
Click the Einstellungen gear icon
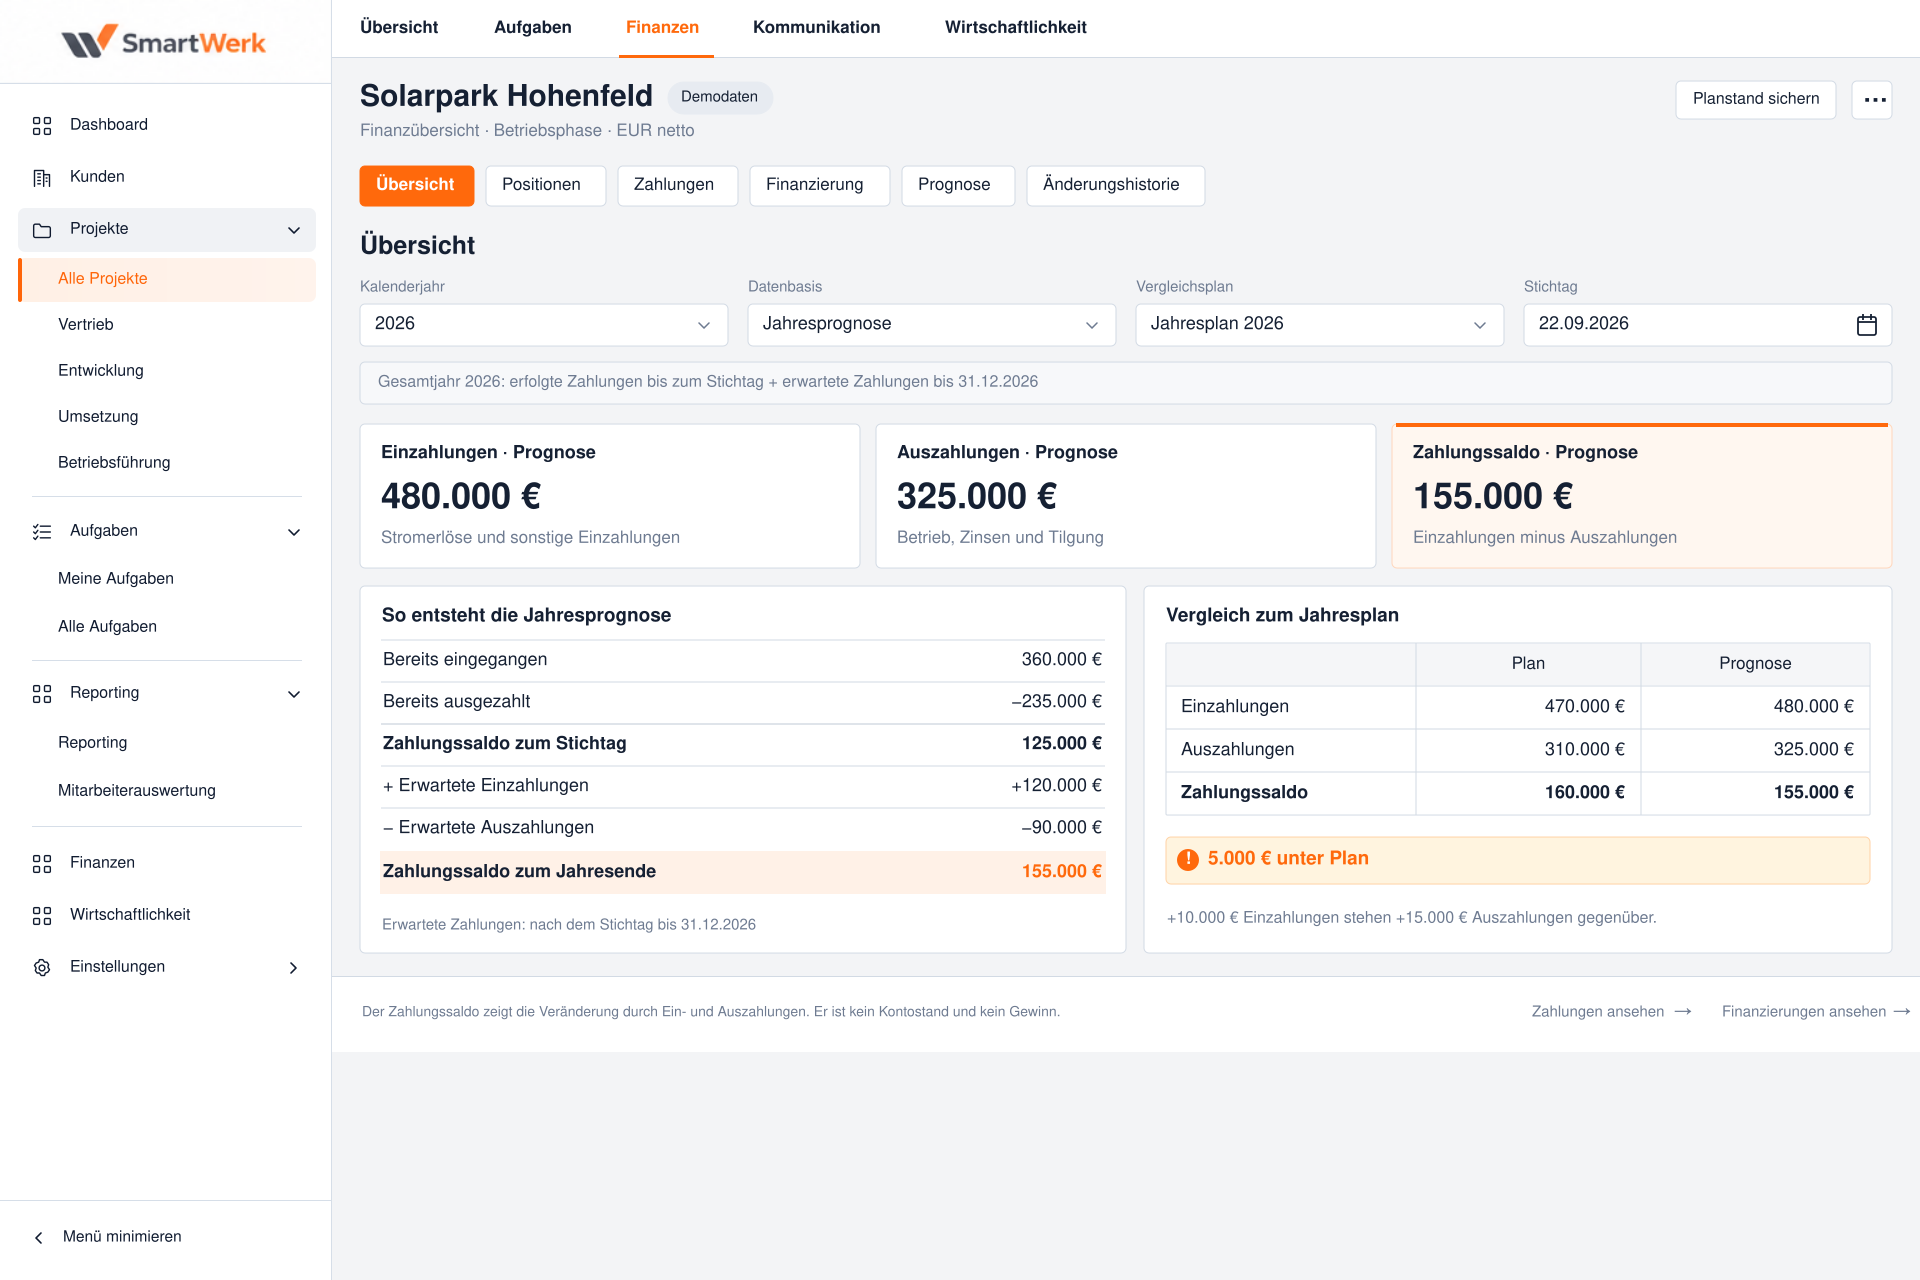pyautogui.click(x=42, y=968)
